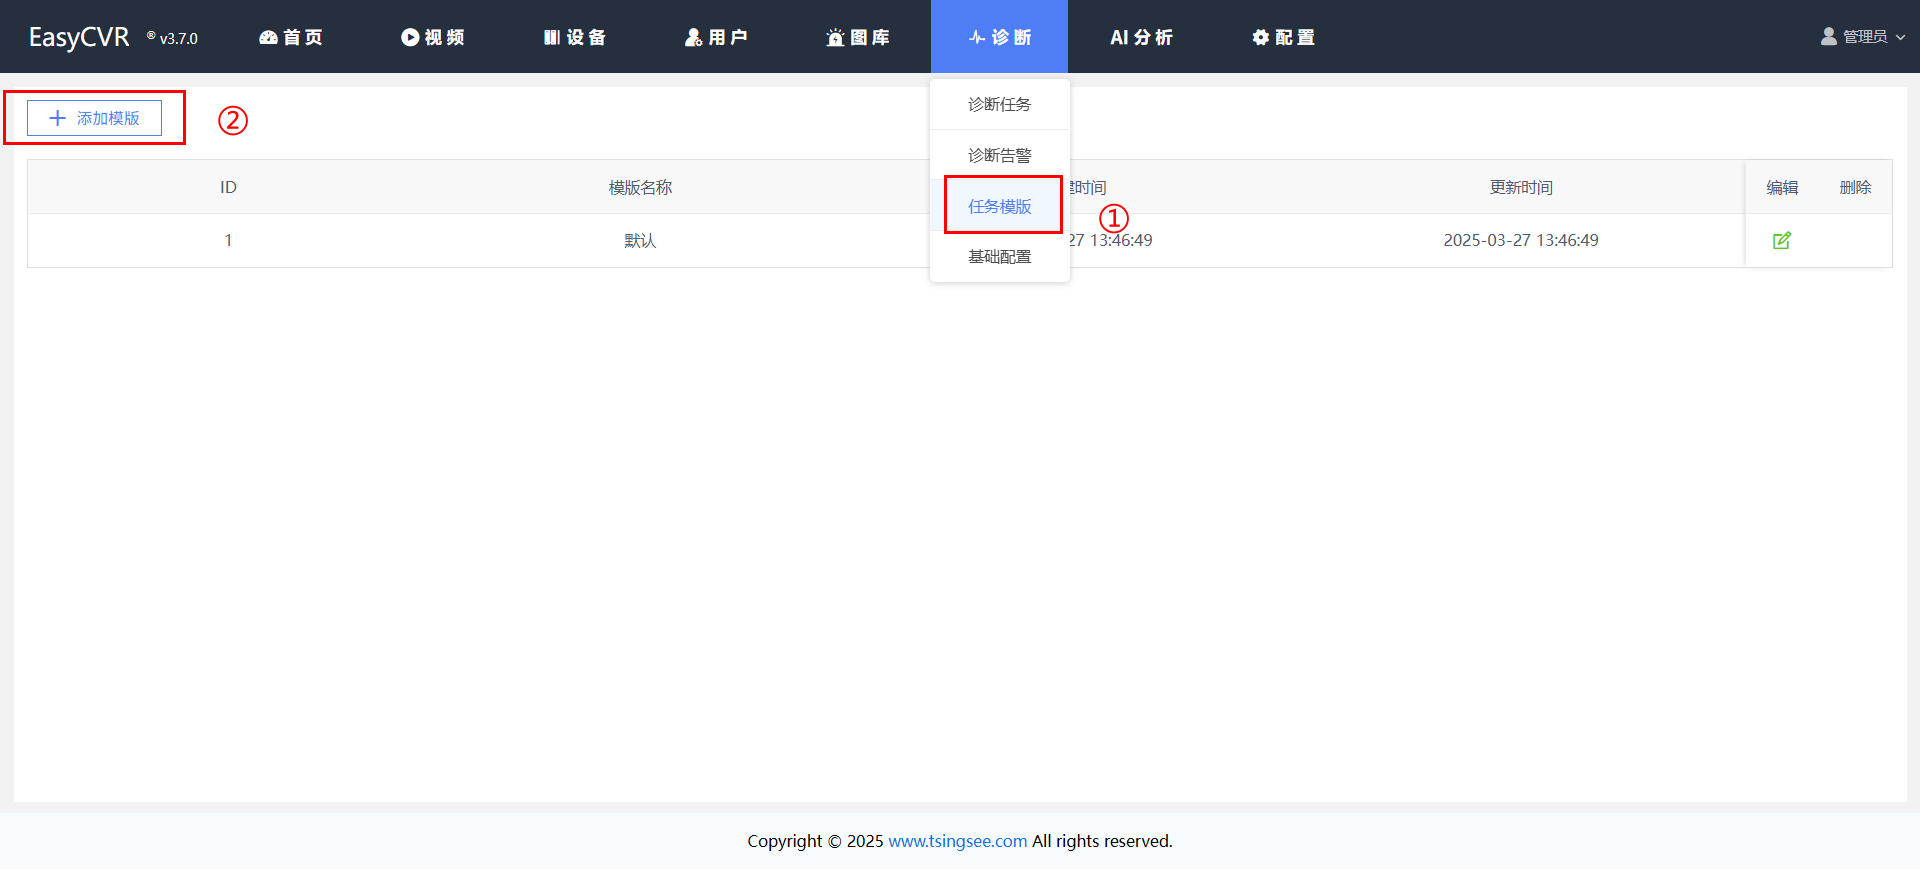Click the person icon beside 用户

(x=693, y=37)
